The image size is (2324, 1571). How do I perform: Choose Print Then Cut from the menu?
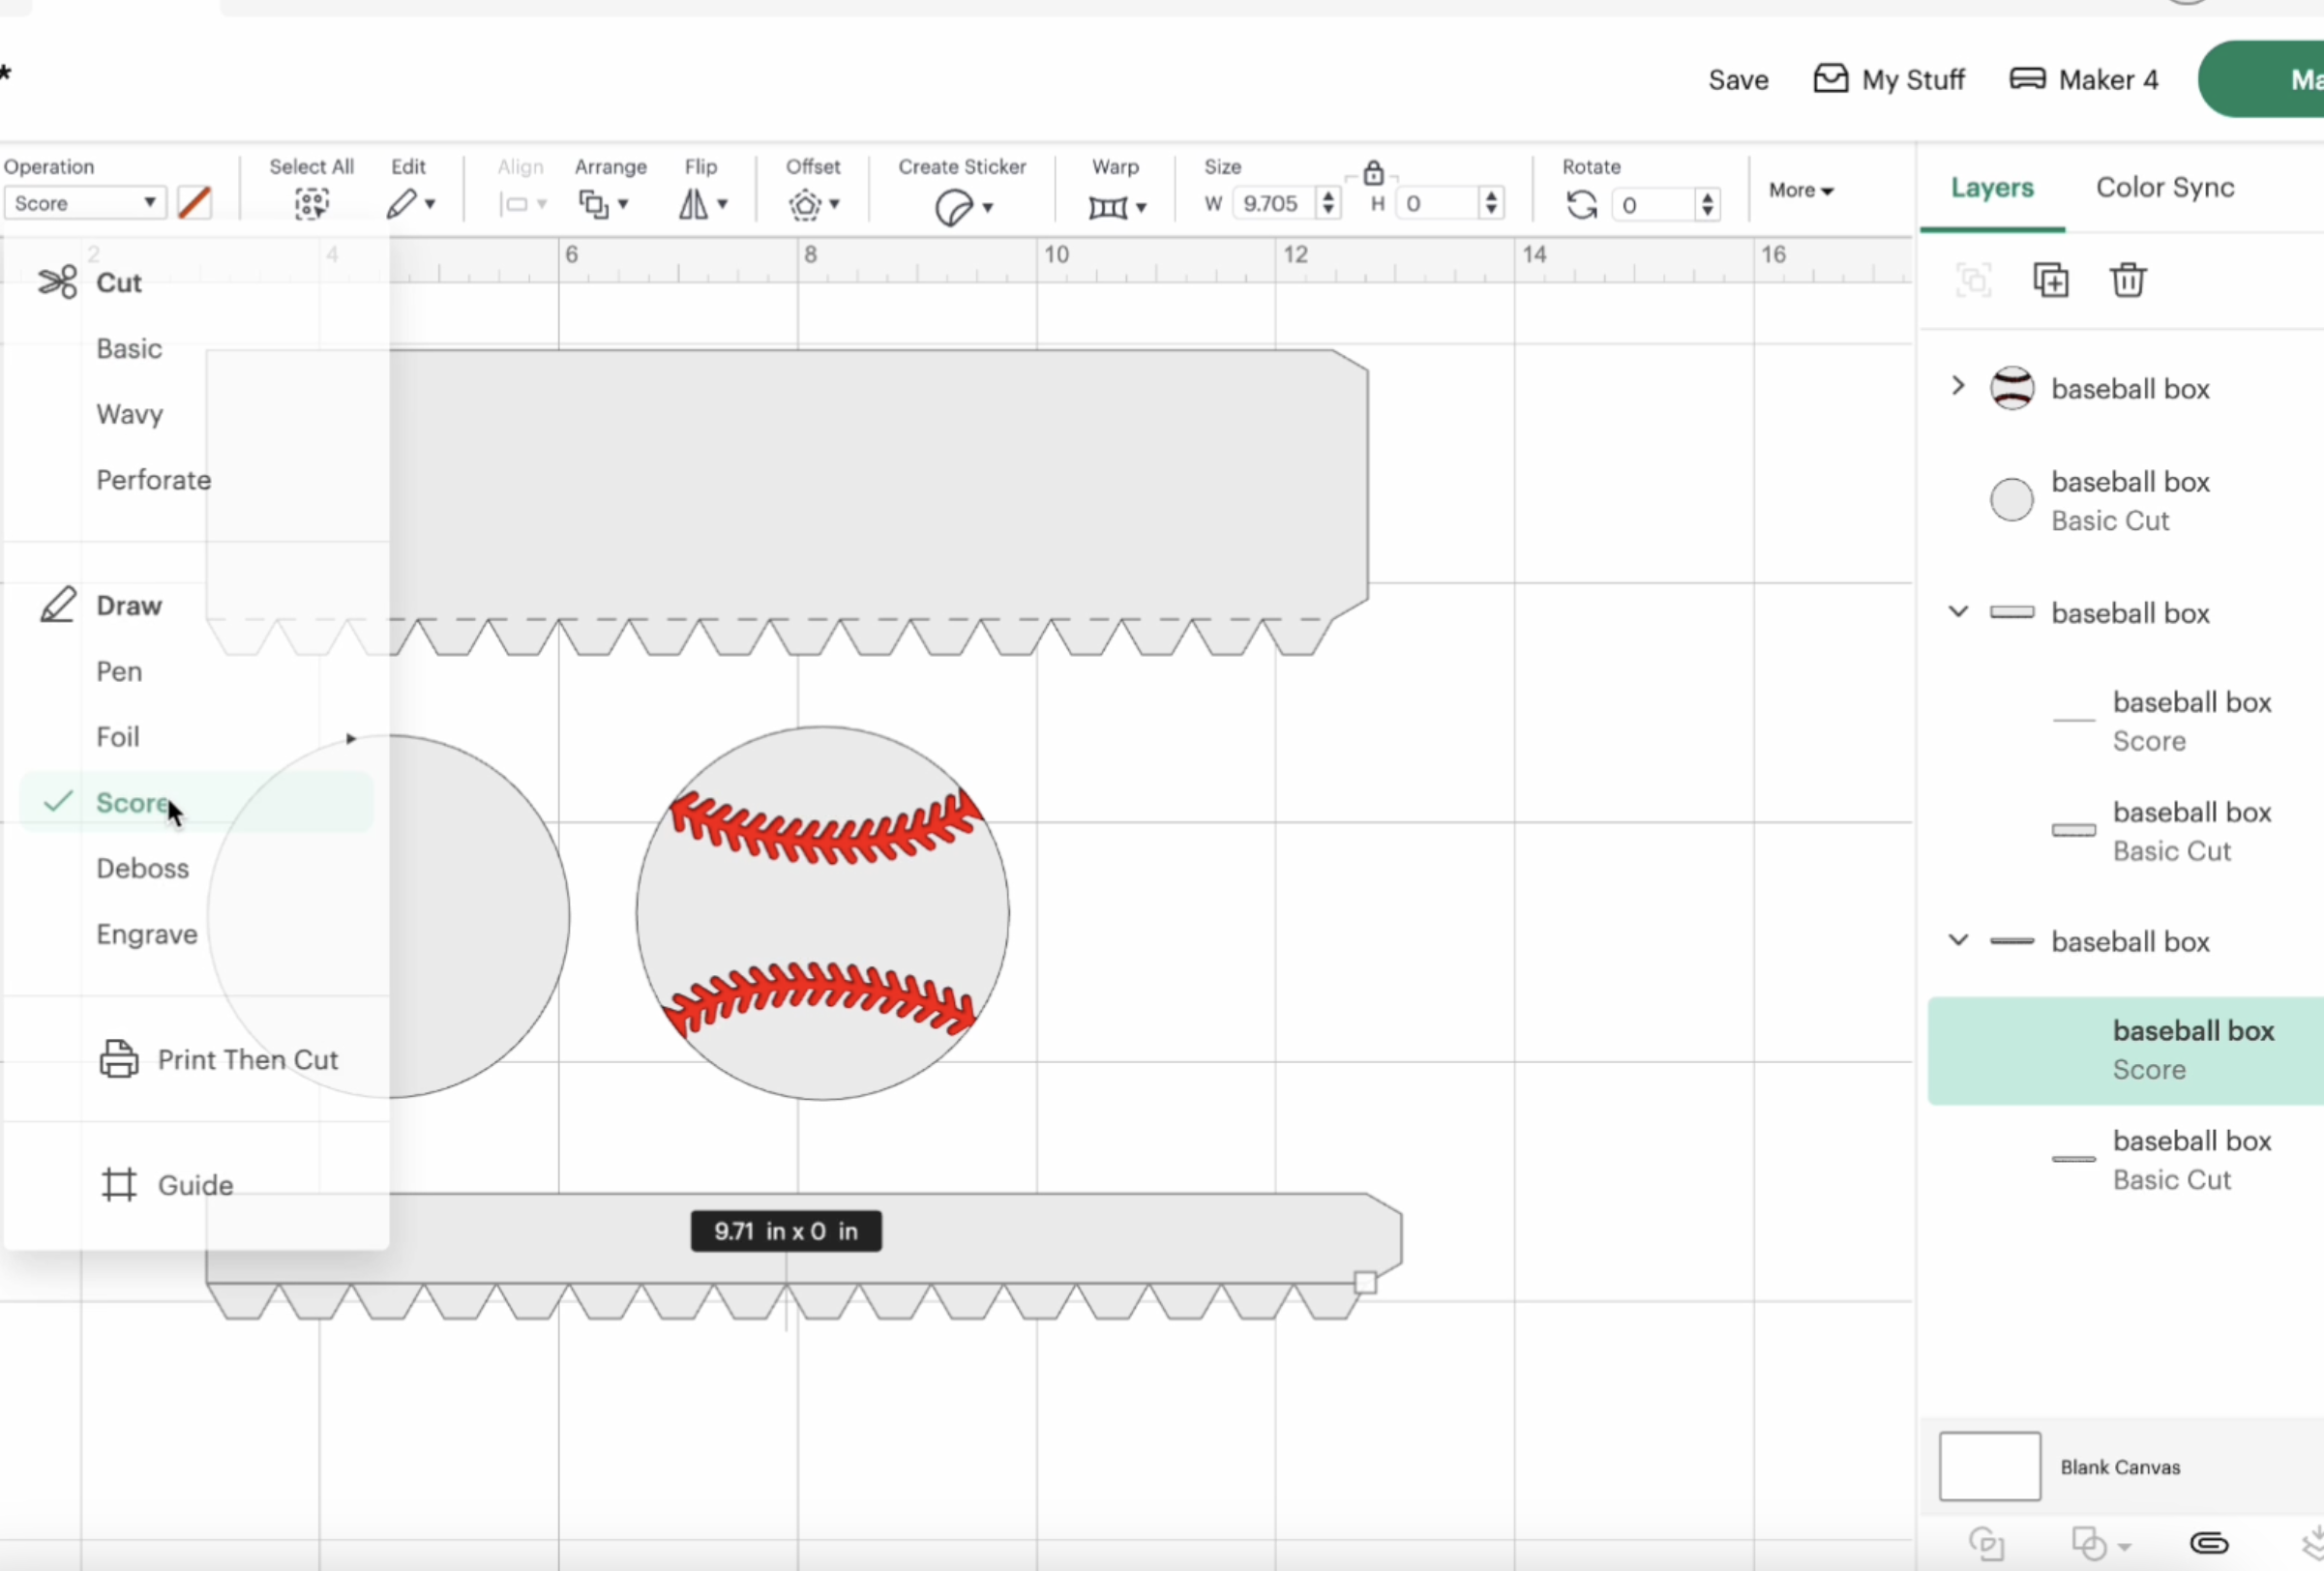[249, 1059]
